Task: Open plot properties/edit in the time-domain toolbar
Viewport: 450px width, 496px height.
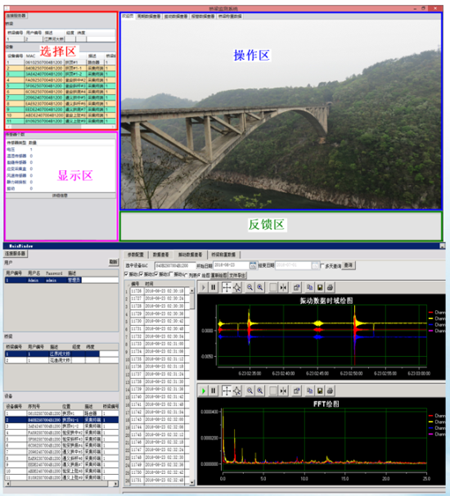Action: click(296, 287)
